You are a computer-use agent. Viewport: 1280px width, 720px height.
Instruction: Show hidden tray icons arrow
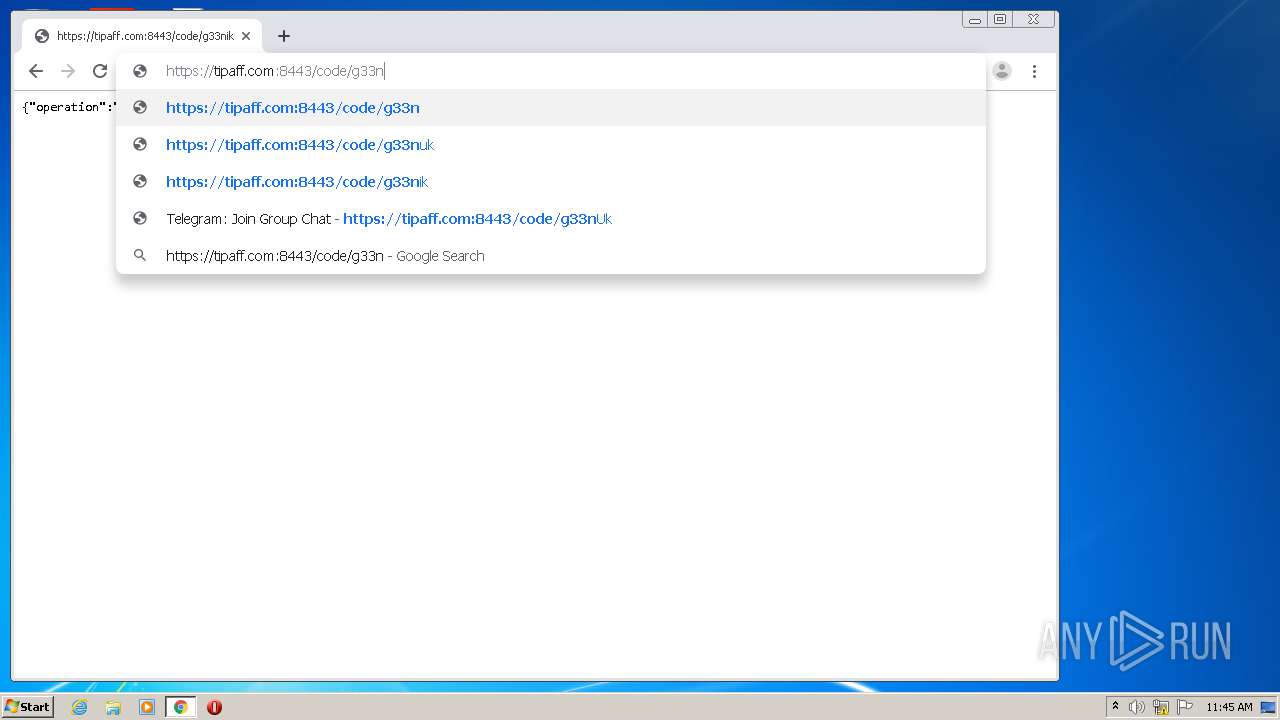1115,707
